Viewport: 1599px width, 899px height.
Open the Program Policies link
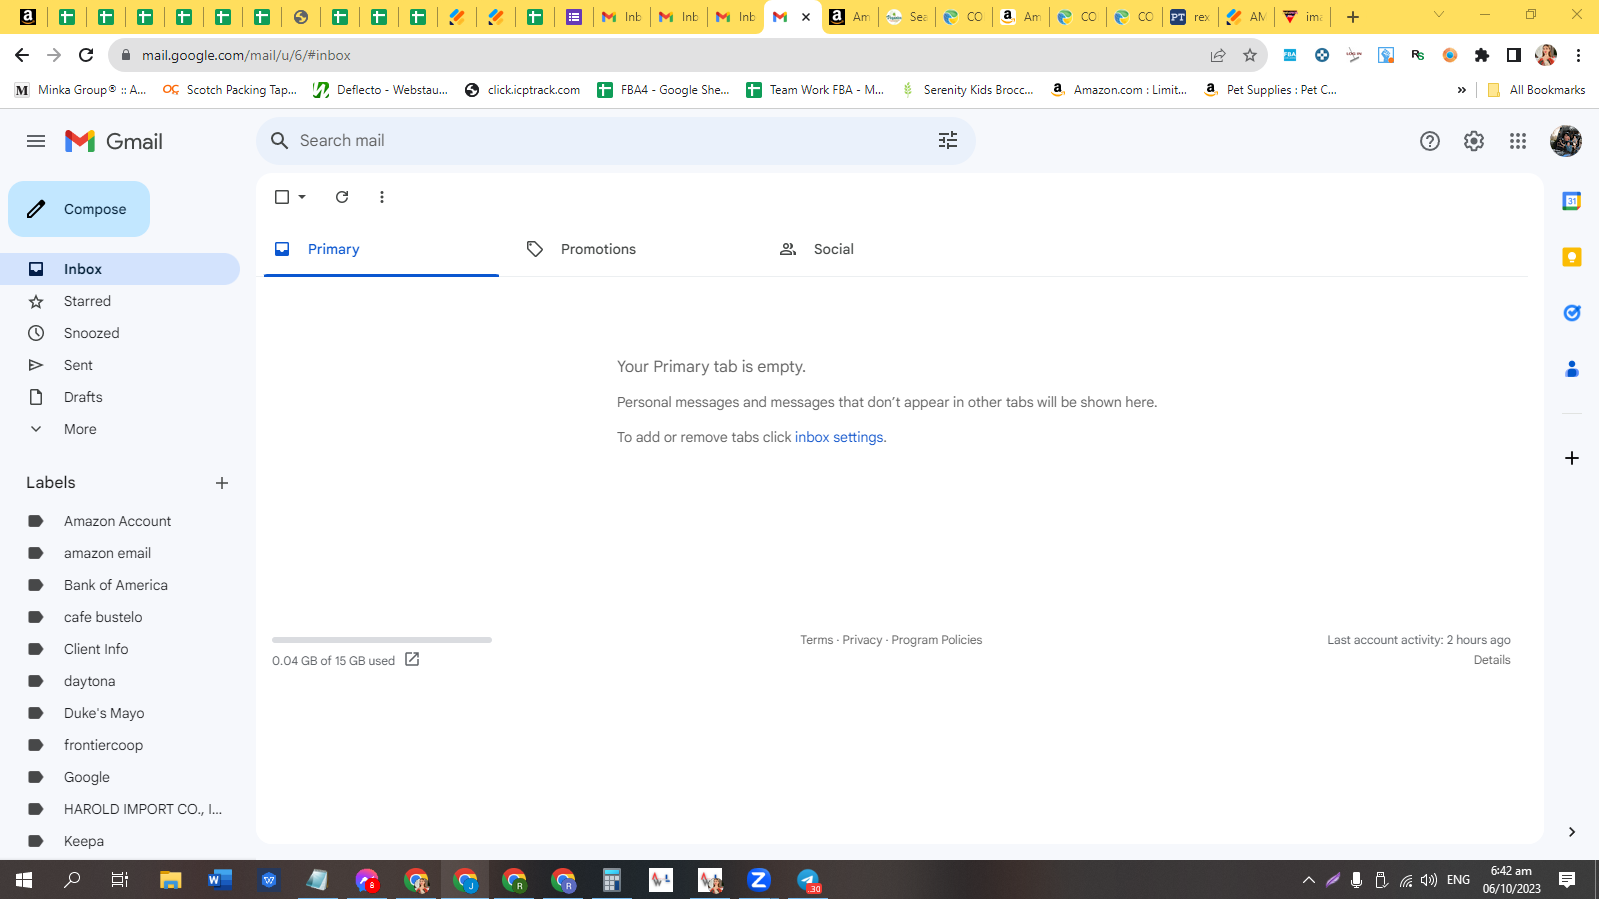coord(936,640)
